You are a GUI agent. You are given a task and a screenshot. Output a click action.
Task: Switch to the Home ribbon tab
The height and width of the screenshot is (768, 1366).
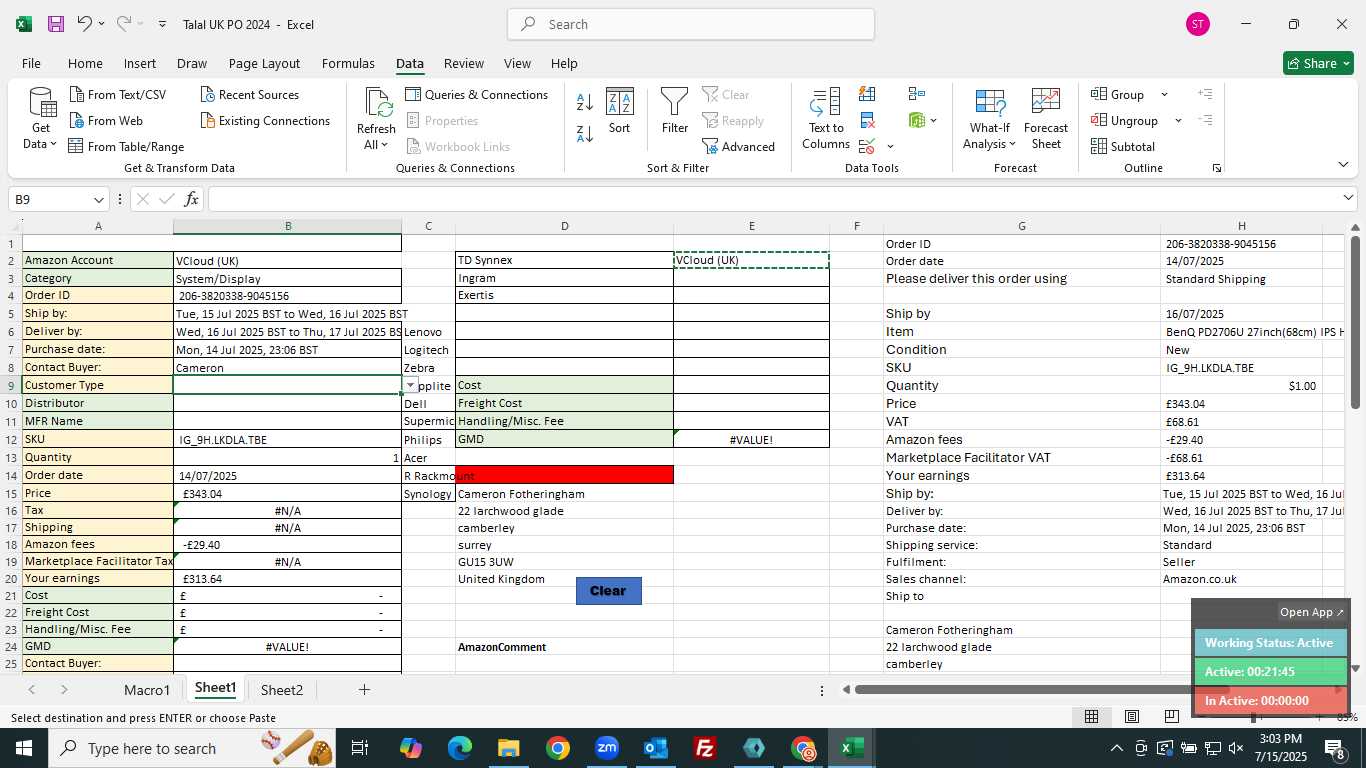click(x=85, y=63)
